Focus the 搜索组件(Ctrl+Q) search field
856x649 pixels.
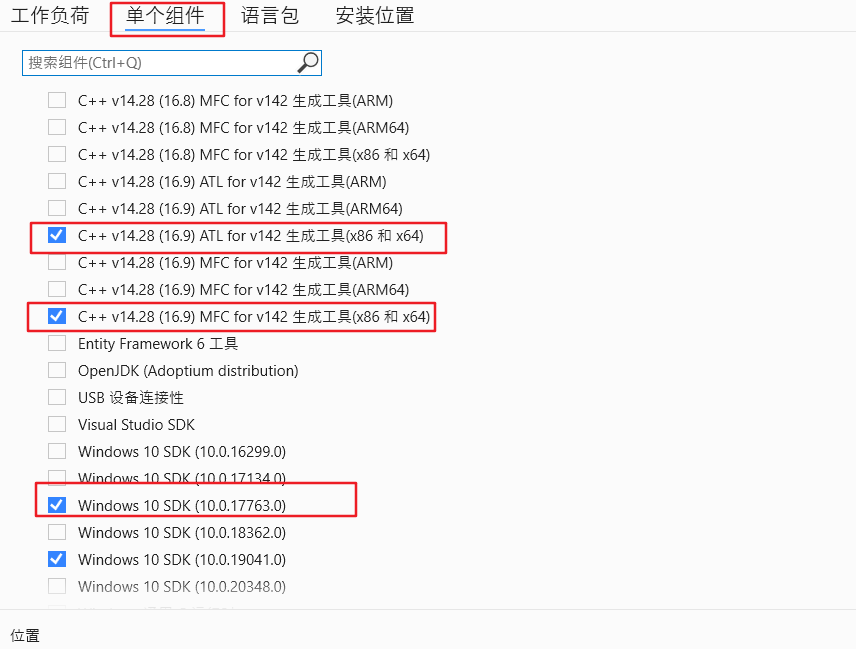(171, 63)
